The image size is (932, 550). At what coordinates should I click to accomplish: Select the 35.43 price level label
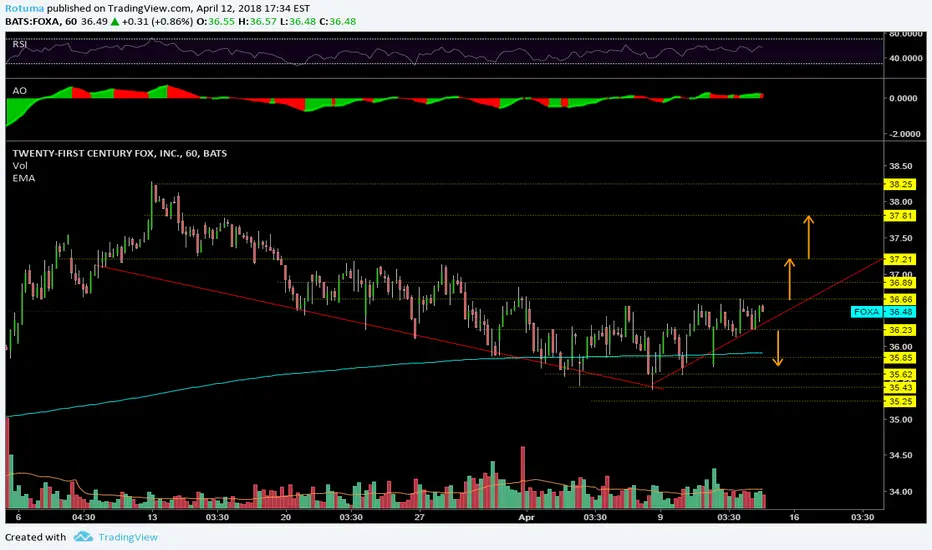[x=900, y=388]
